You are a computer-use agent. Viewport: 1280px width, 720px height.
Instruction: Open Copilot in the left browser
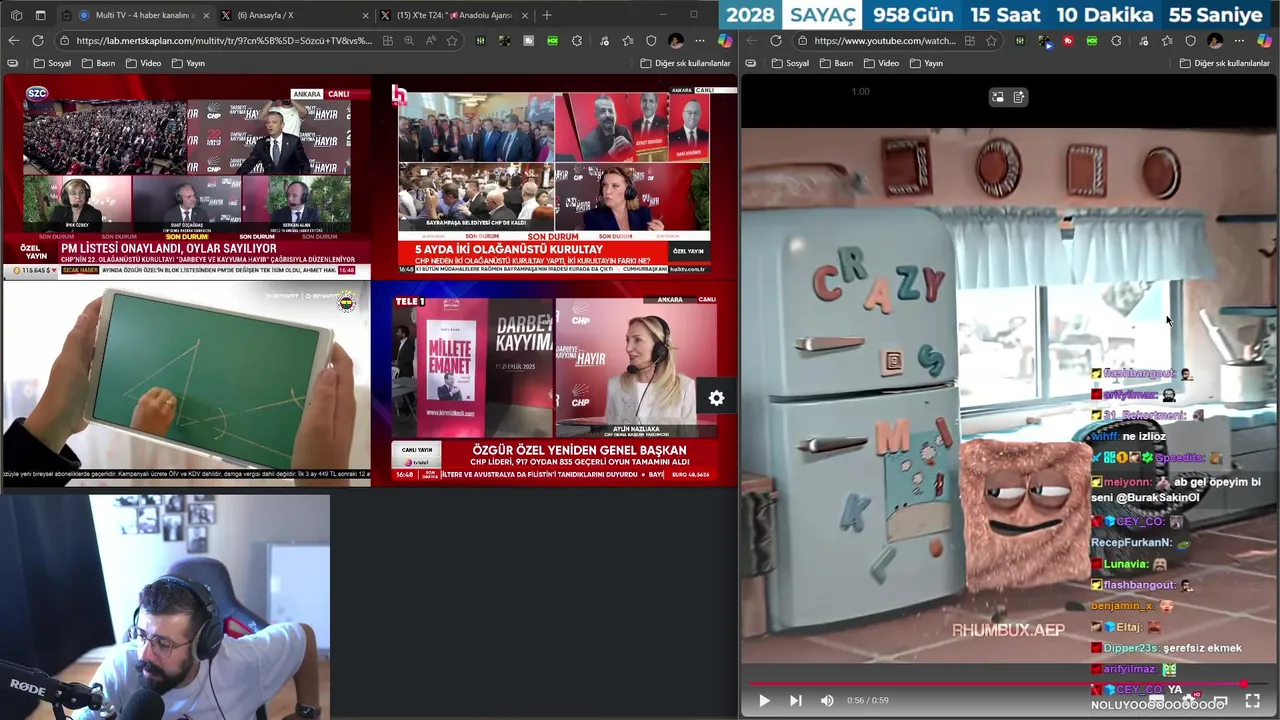pos(725,41)
